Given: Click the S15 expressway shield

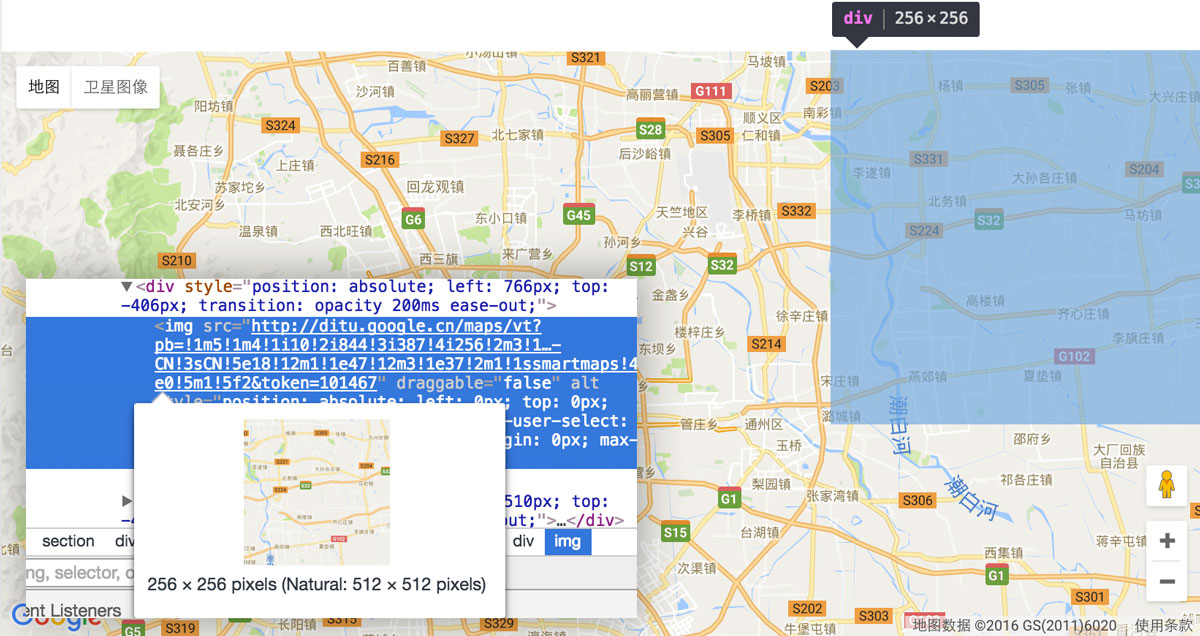Looking at the screenshot, I should 676,533.
